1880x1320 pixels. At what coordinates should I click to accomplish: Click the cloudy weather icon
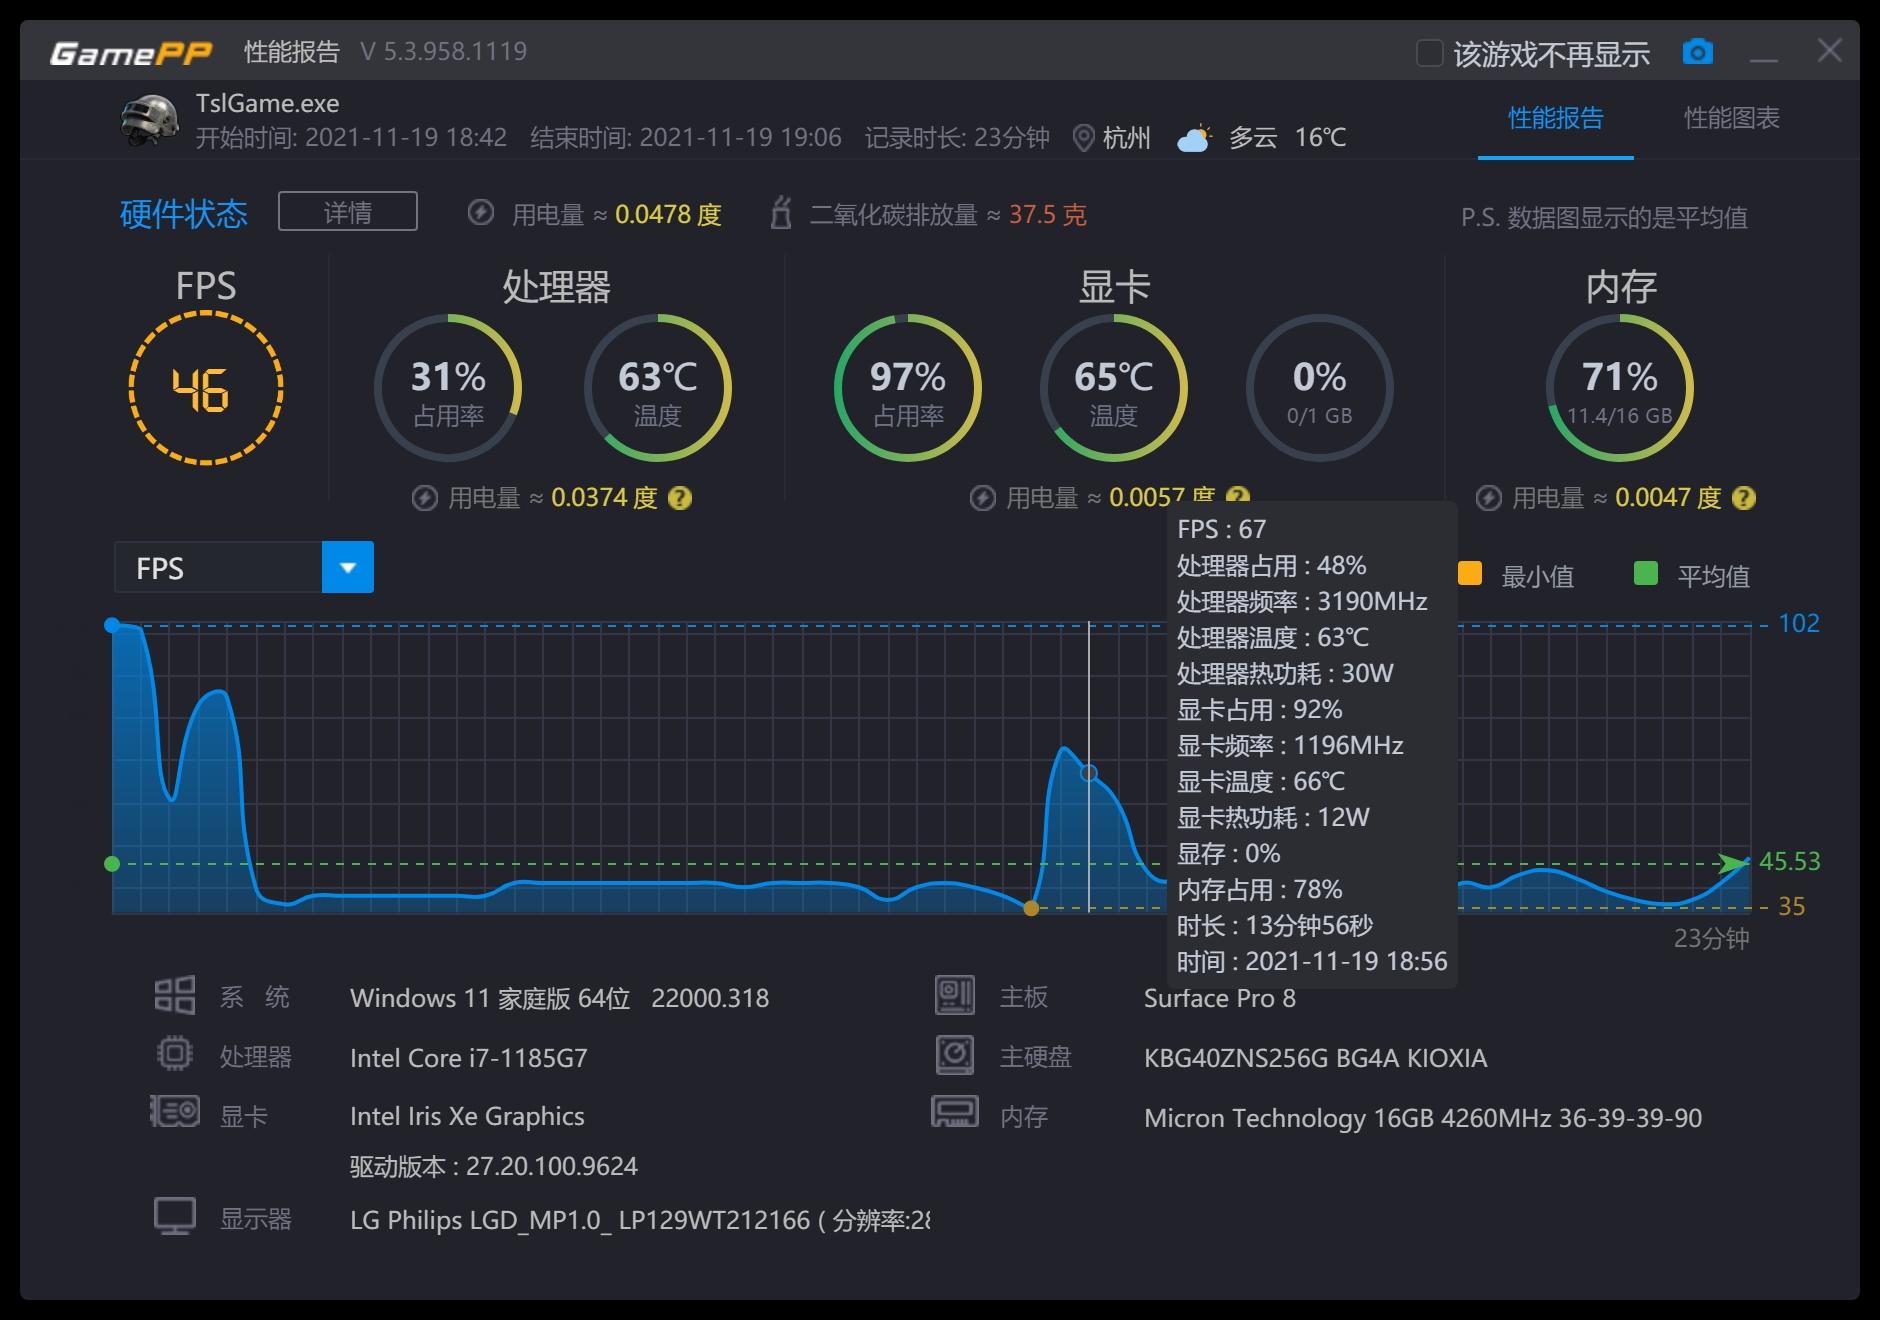click(1192, 138)
